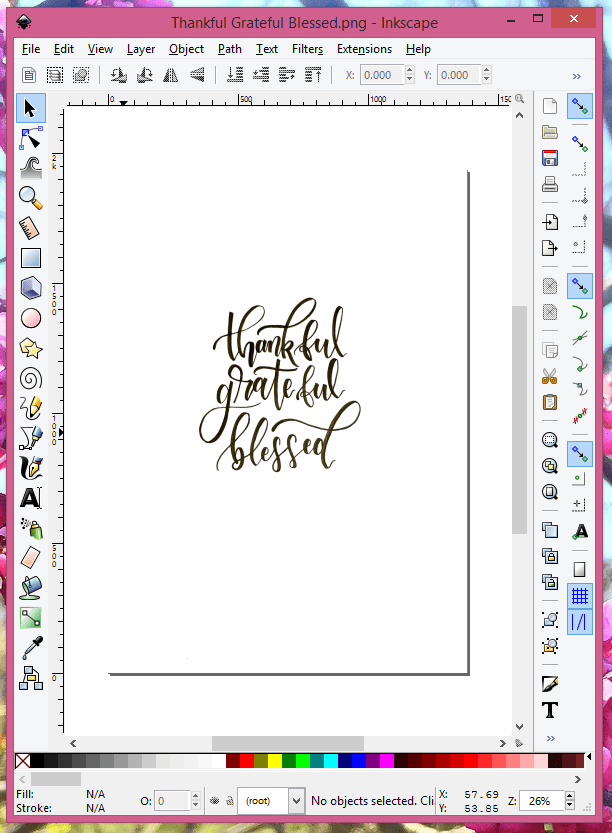Increase the zoom percentage spinner
This screenshot has width=612, height=833.
coord(570,796)
